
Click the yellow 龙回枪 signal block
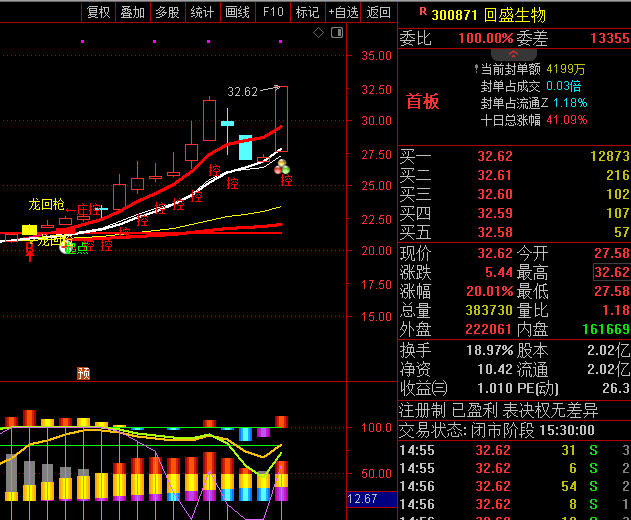[x=29, y=230]
